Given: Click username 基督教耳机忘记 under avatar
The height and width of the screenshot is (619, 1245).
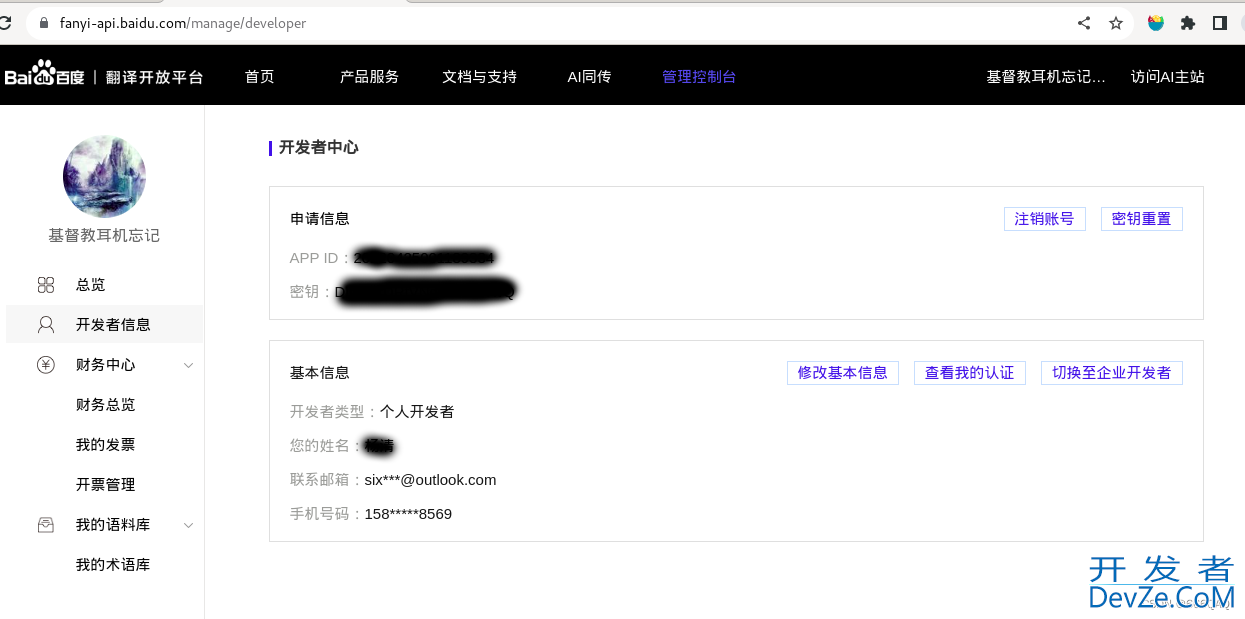Looking at the screenshot, I should pos(104,236).
